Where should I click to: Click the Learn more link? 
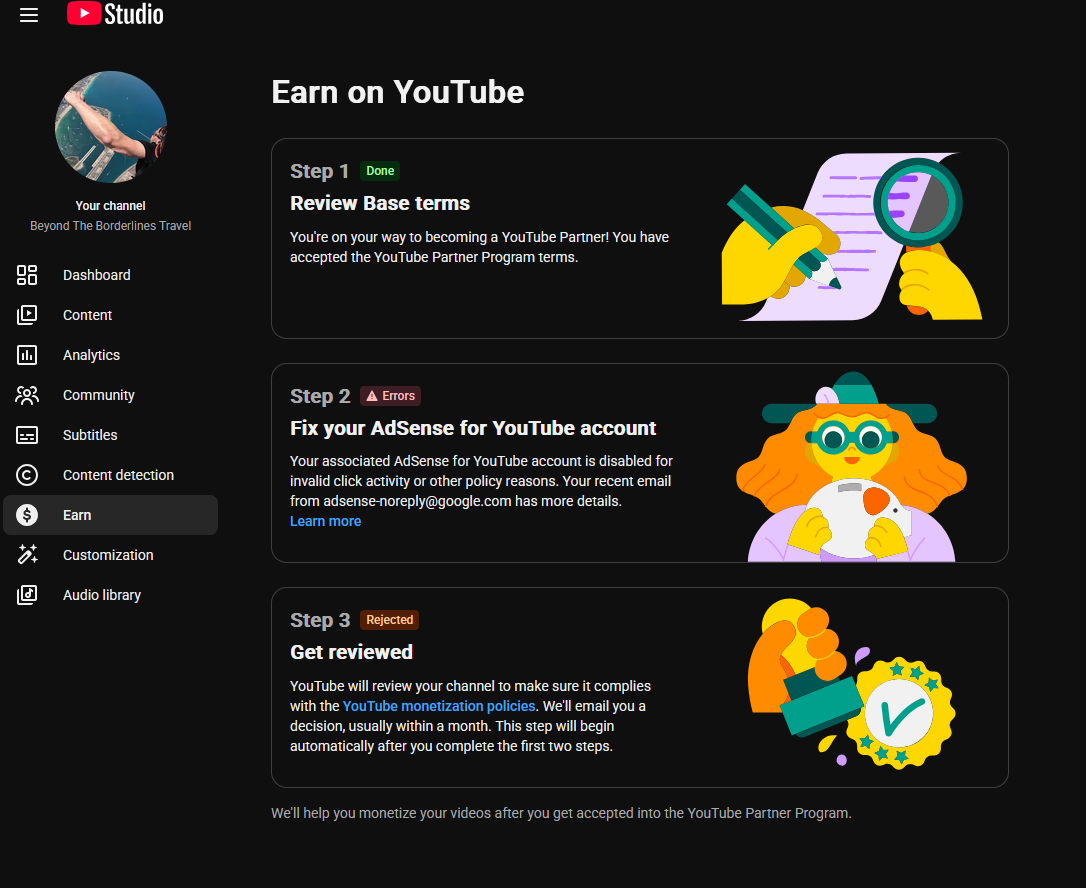tap(326, 521)
